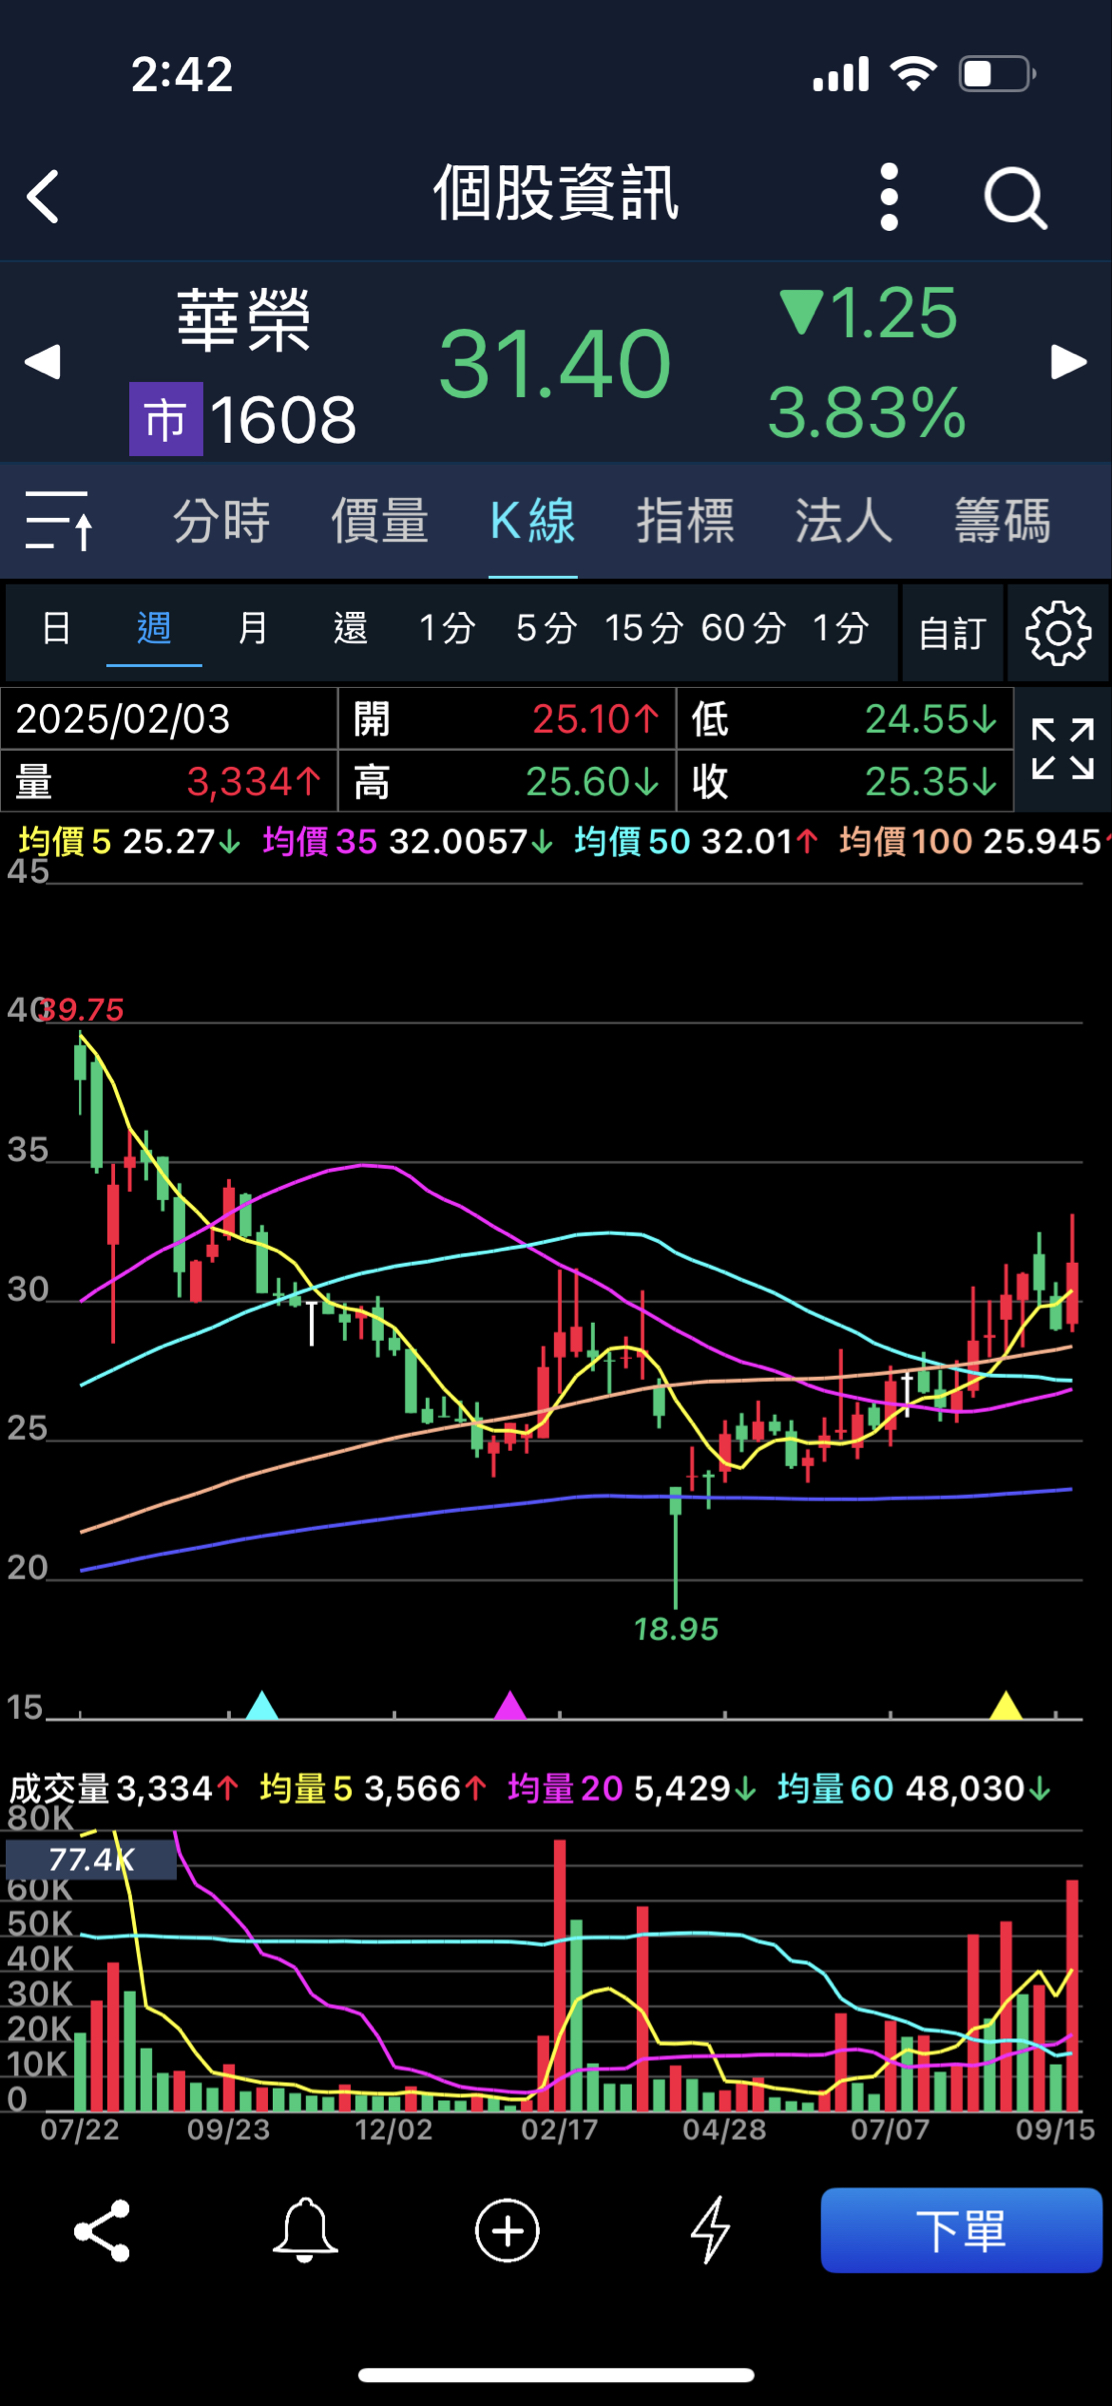Tap 均價 50 moving average legend
Viewport: 1112px width, 2406px height.
[x=697, y=841]
